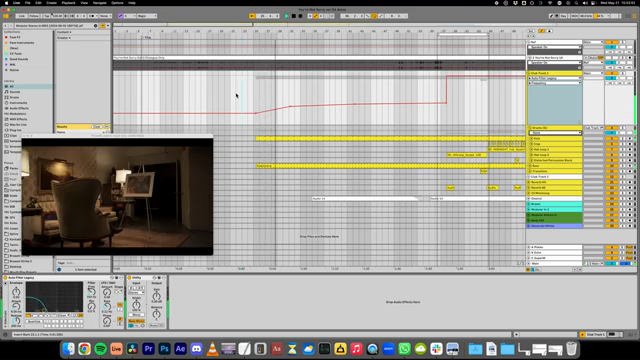Image resolution: width=640 pixels, height=360 pixels.
Task: Select the Club Track 5 track header
Action: click(555, 73)
